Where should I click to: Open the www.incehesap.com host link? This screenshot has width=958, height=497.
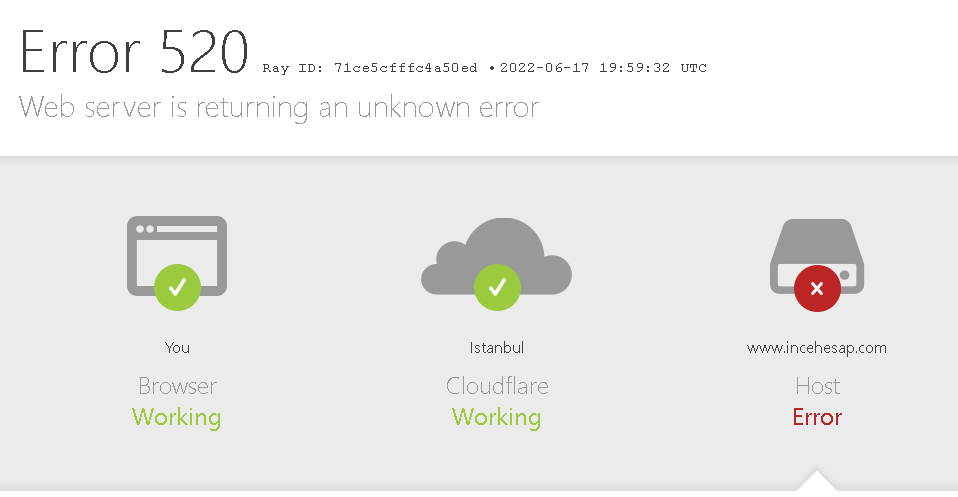click(x=817, y=348)
